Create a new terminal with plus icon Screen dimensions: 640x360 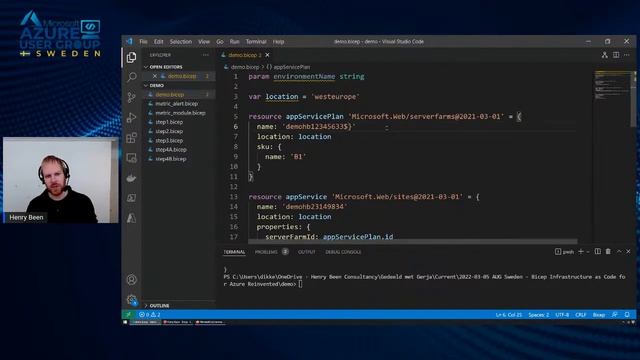click(x=581, y=251)
